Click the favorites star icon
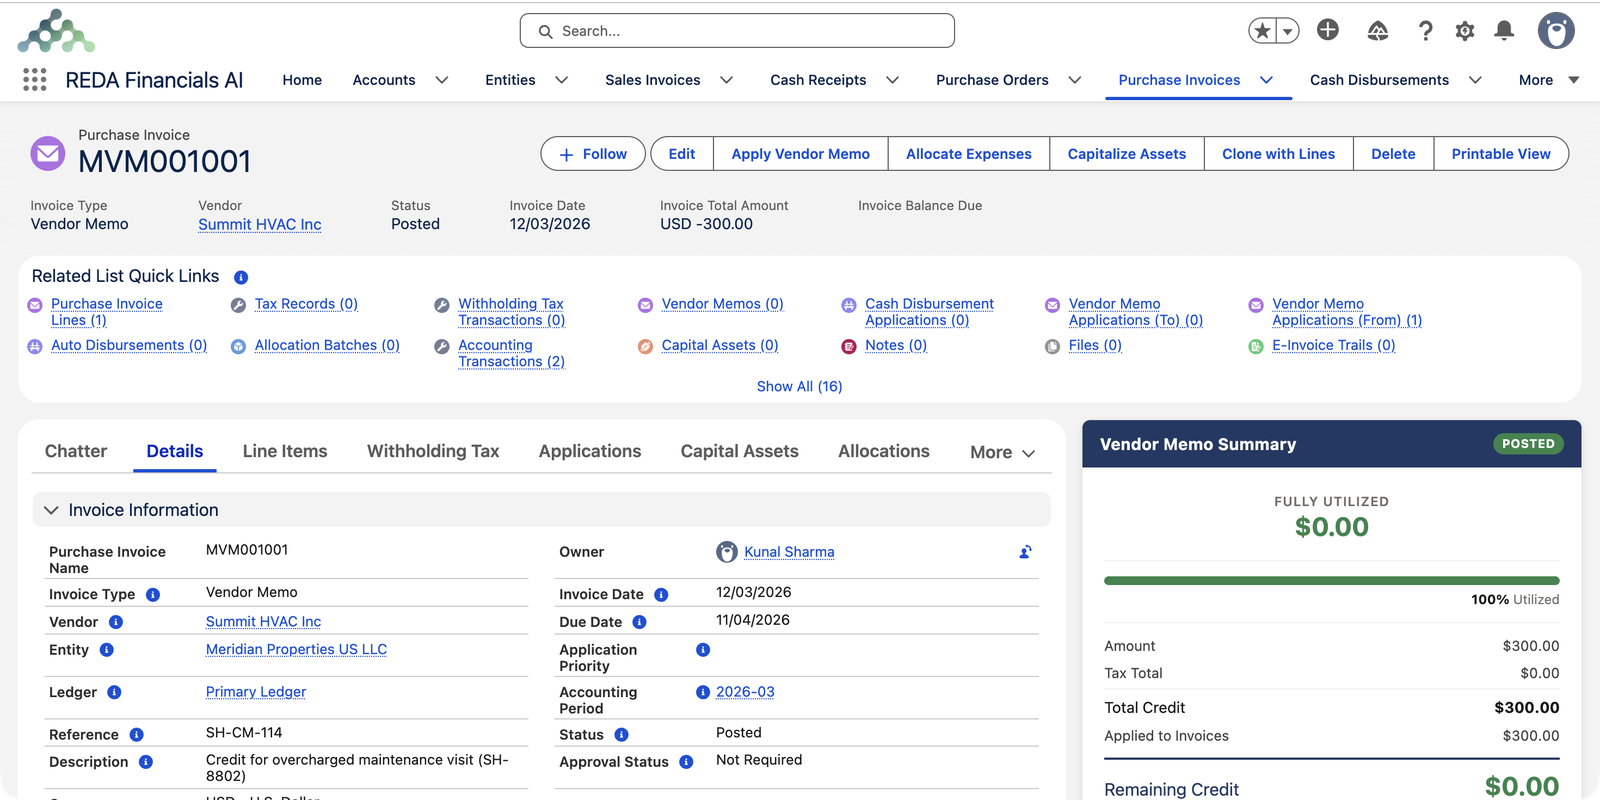Screen dimensions: 1600x800 pyautogui.click(x=1263, y=31)
